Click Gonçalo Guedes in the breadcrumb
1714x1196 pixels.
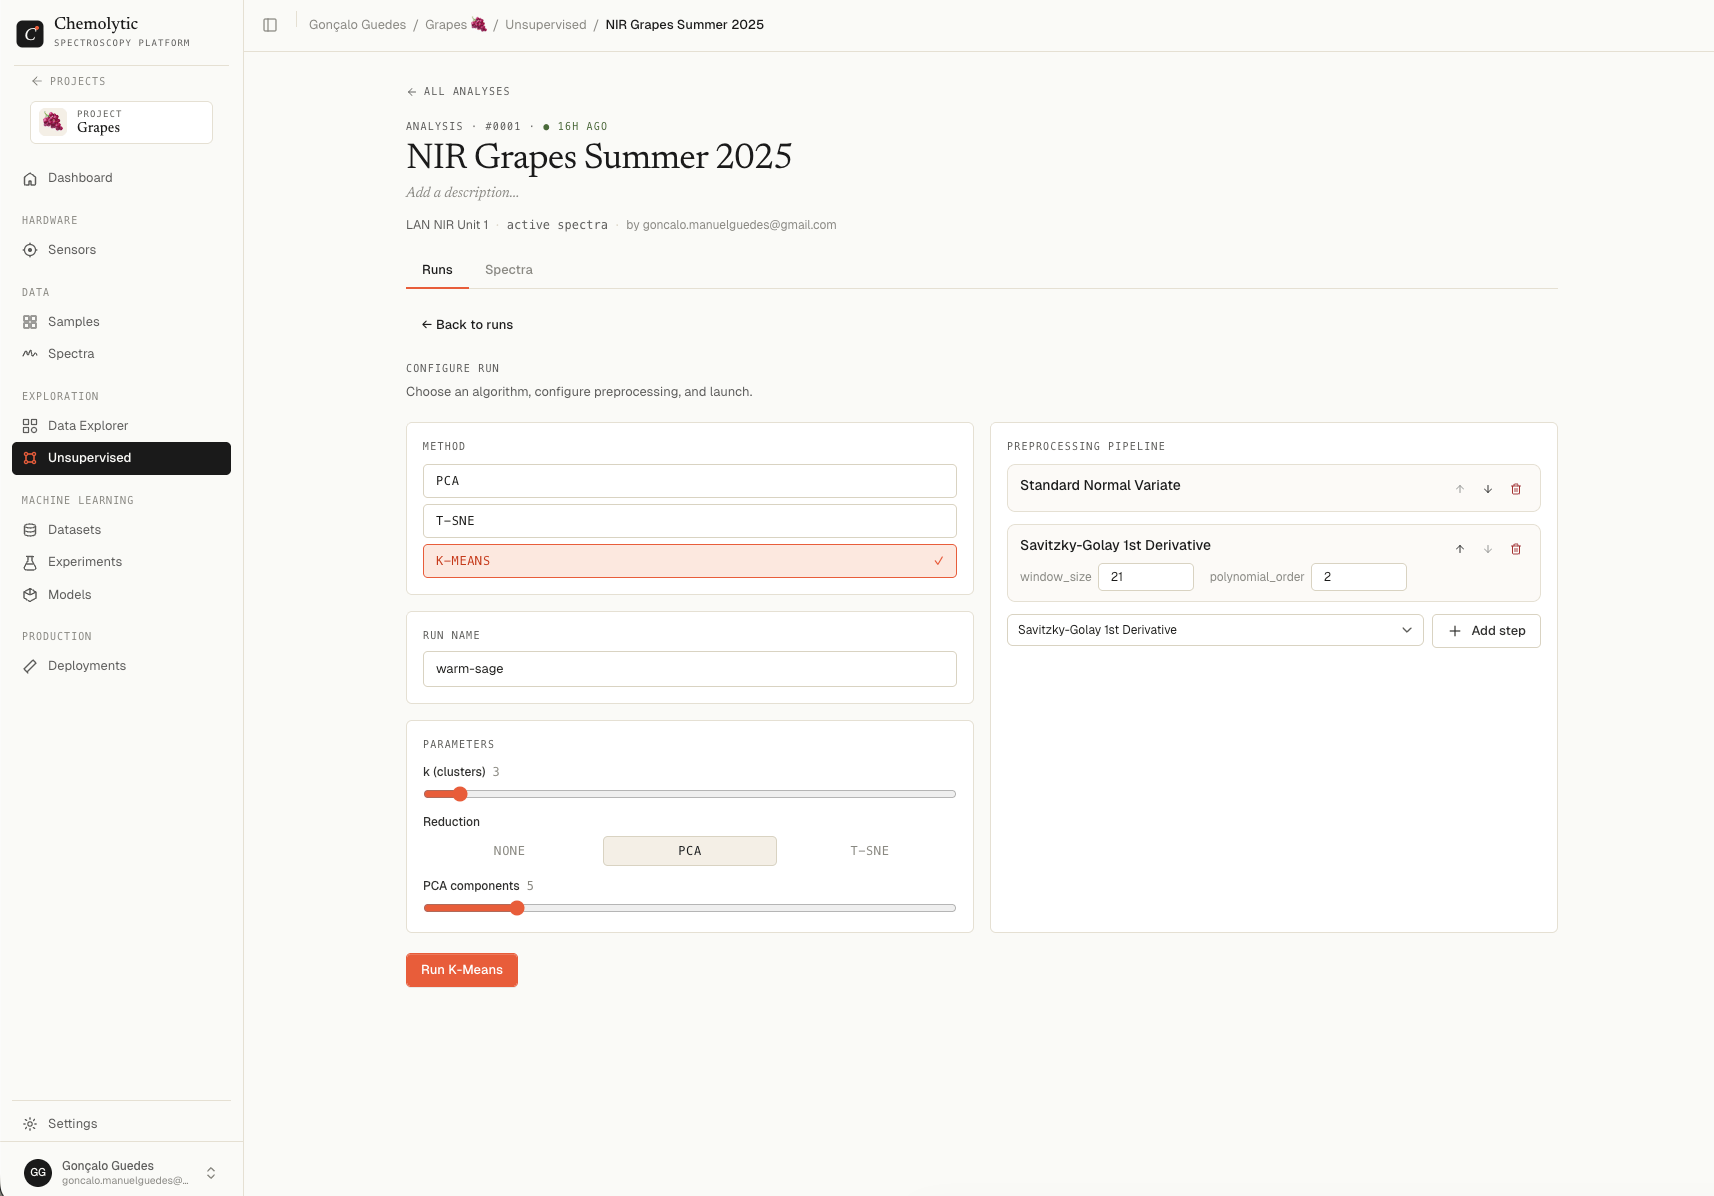(x=357, y=25)
